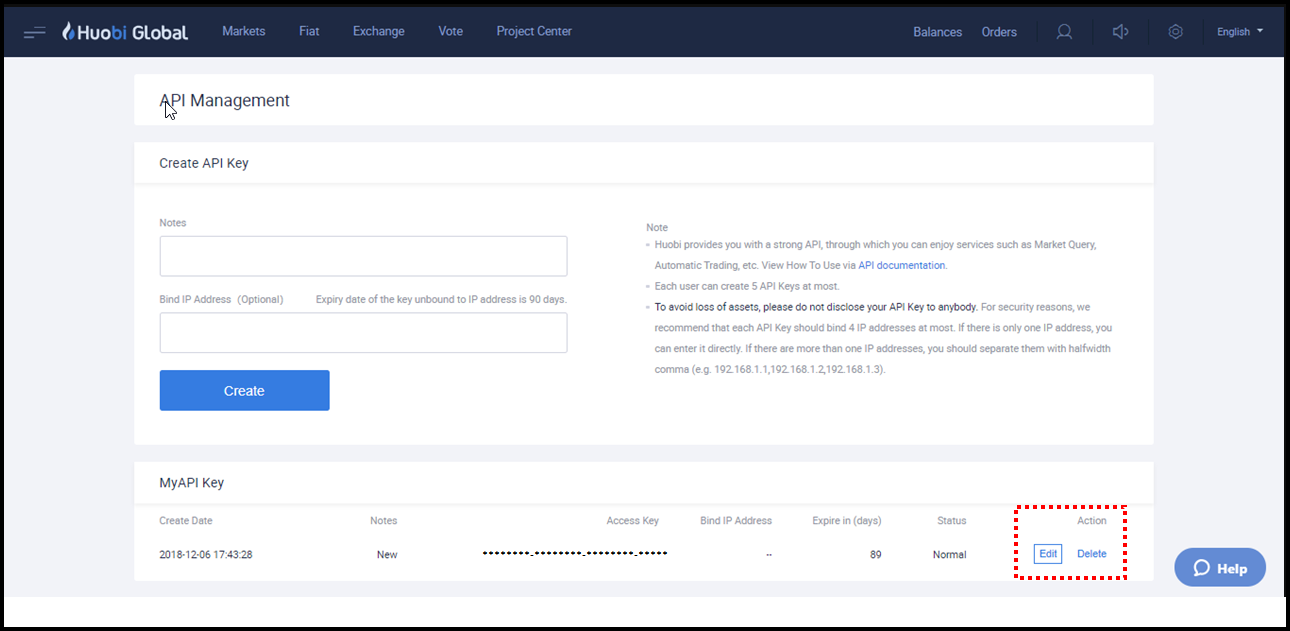
Task: View Balances from the header
Action: pyautogui.click(x=937, y=32)
